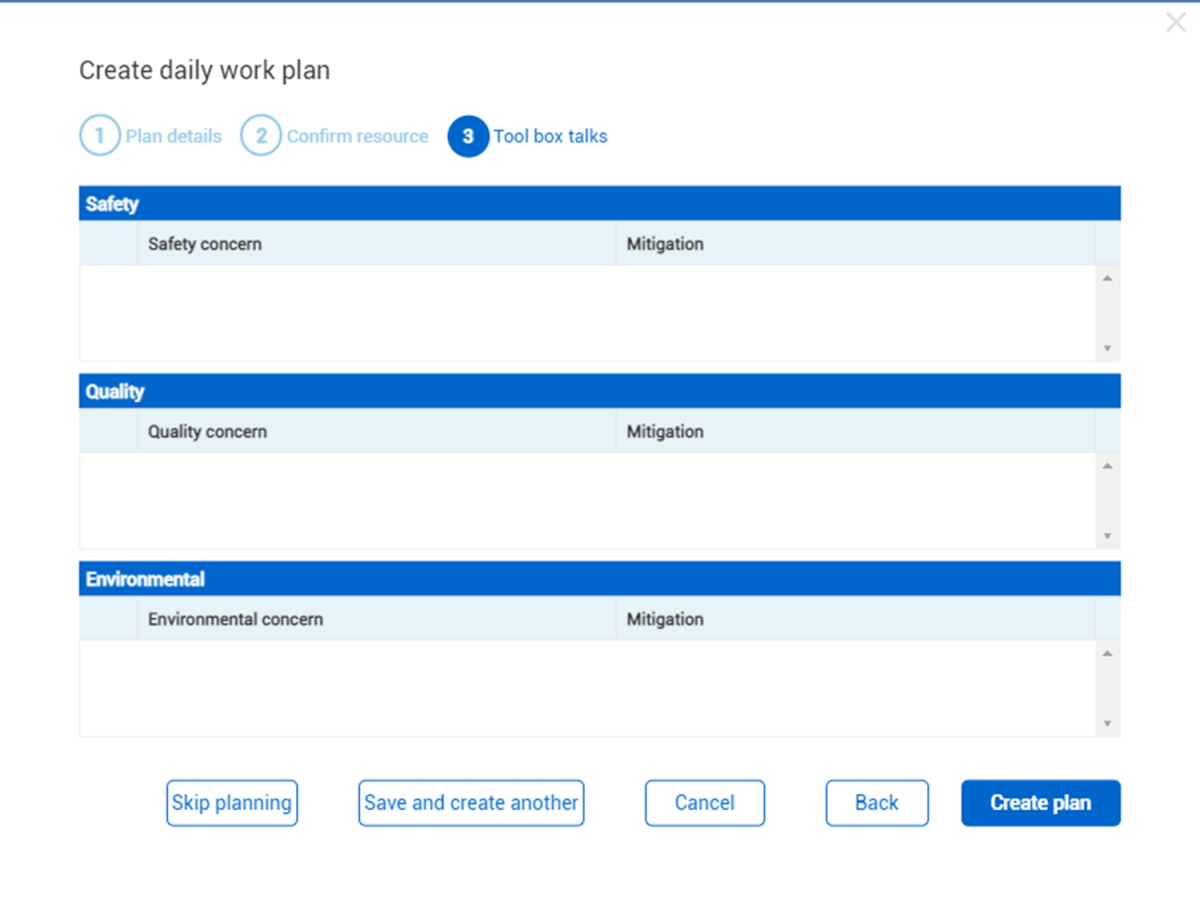Open the Plan details step
Screen dimensions: 1200x910
pyautogui.click(x=173, y=136)
